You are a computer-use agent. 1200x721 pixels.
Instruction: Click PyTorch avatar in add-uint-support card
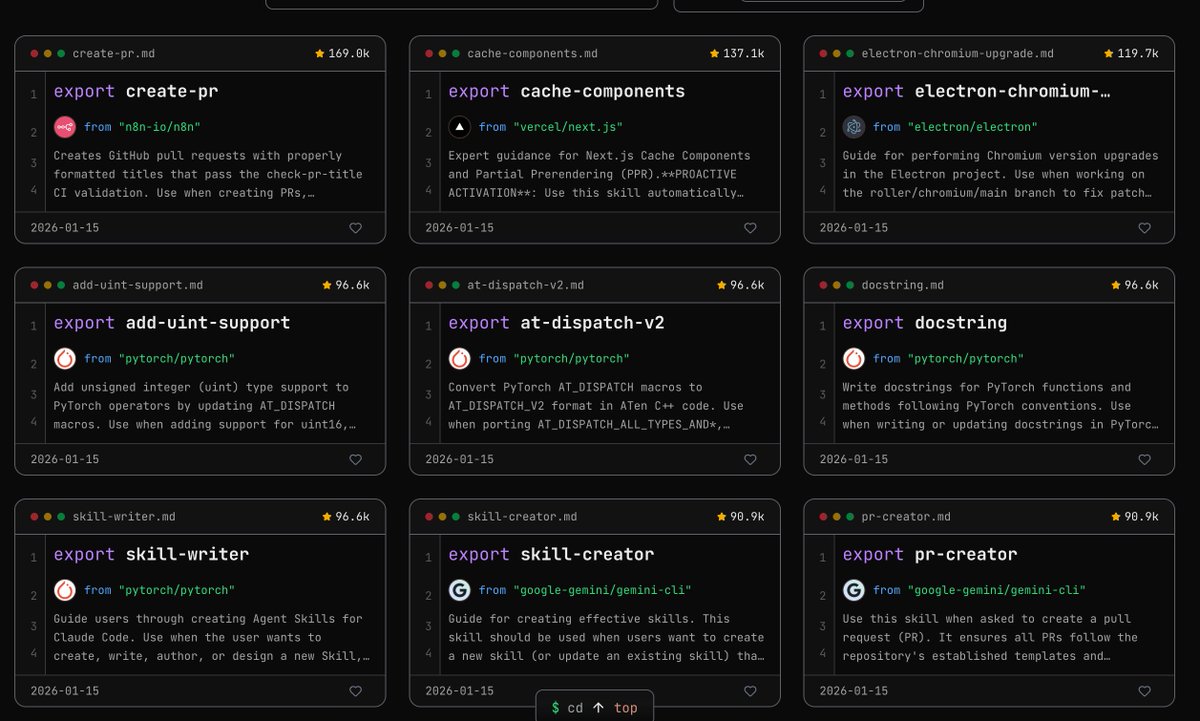pos(65,359)
